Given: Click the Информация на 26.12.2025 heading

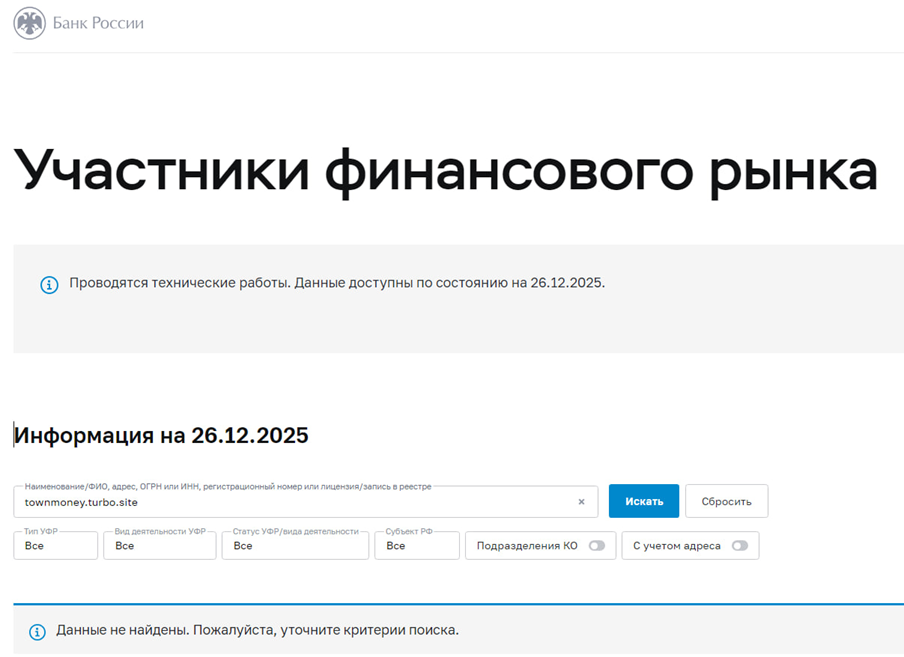Looking at the screenshot, I should pos(160,435).
